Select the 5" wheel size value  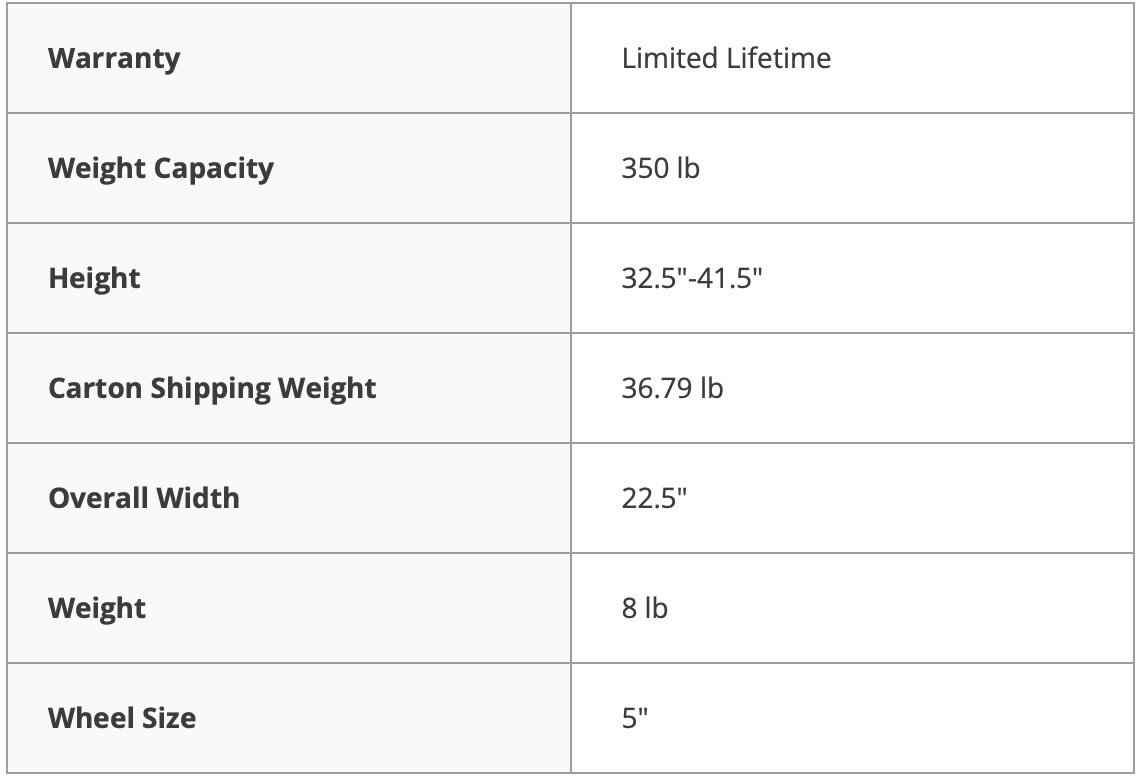(636, 718)
